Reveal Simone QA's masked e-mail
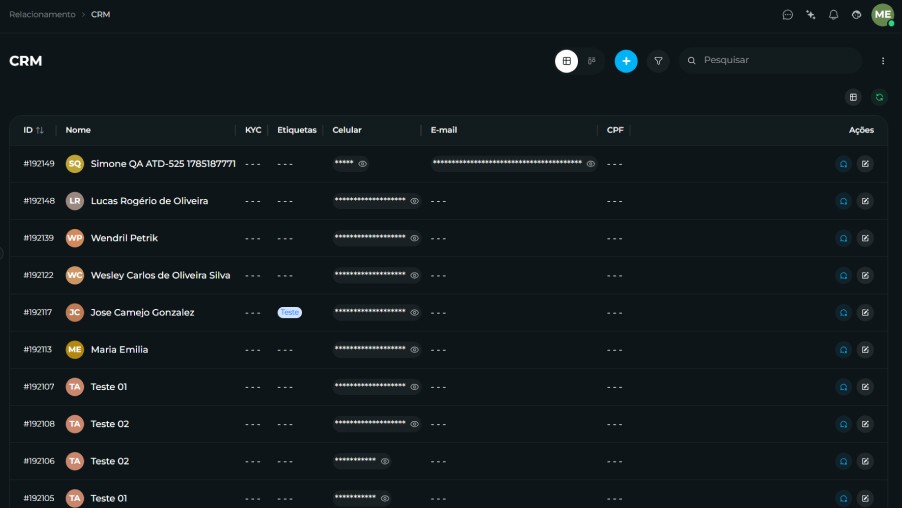This screenshot has height=508, width=902. click(x=590, y=164)
